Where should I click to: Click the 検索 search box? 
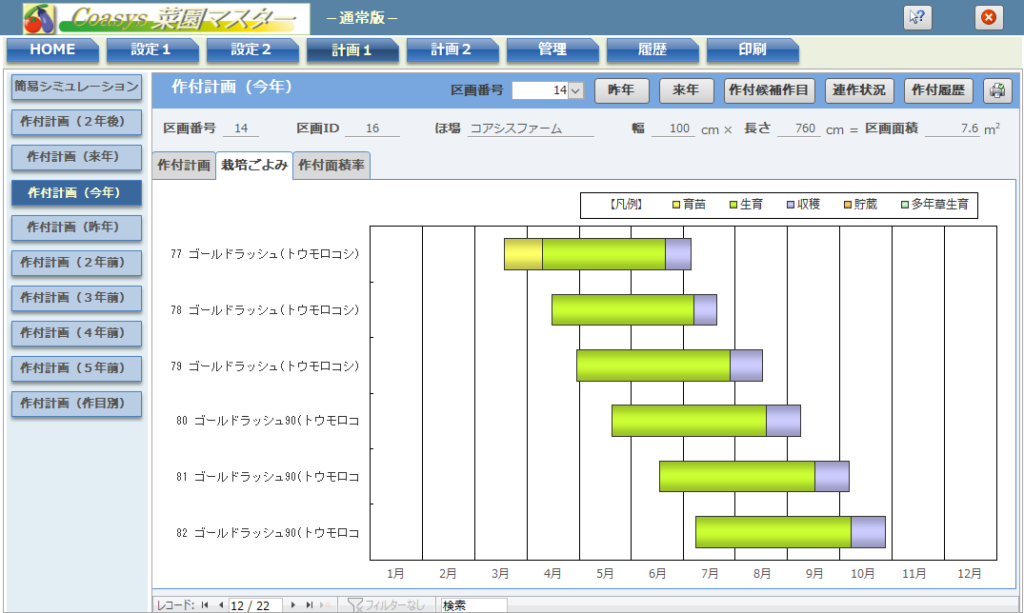pos(473,606)
